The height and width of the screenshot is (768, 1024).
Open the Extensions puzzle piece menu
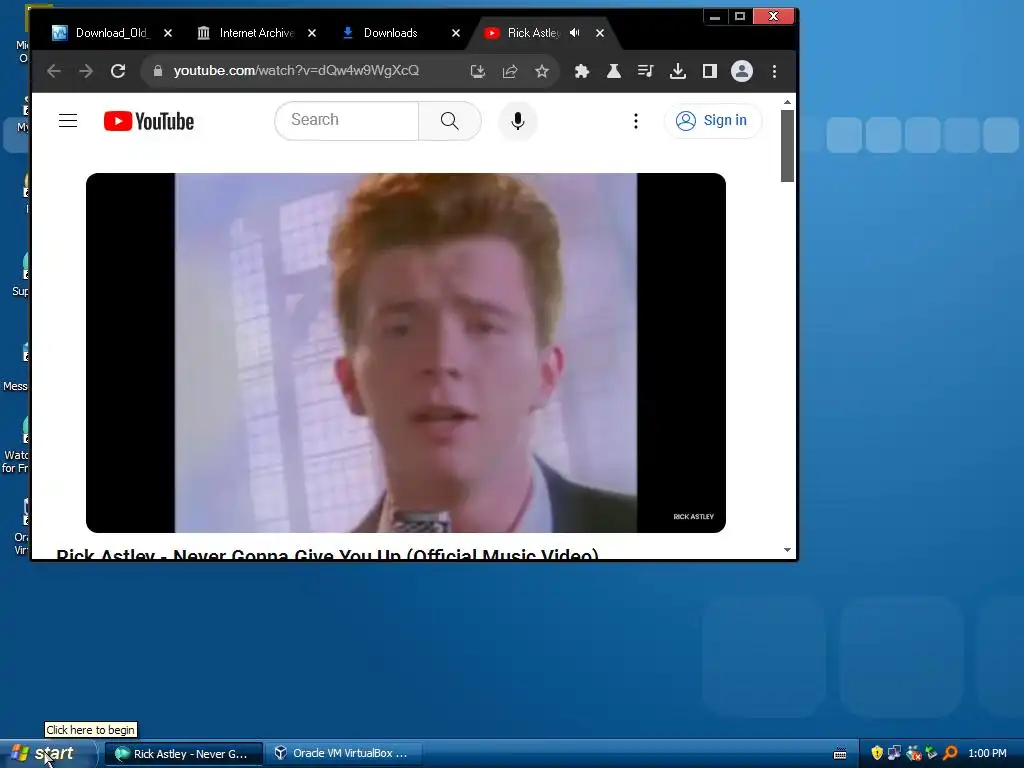pyautogui.click(x=581, y=71)
